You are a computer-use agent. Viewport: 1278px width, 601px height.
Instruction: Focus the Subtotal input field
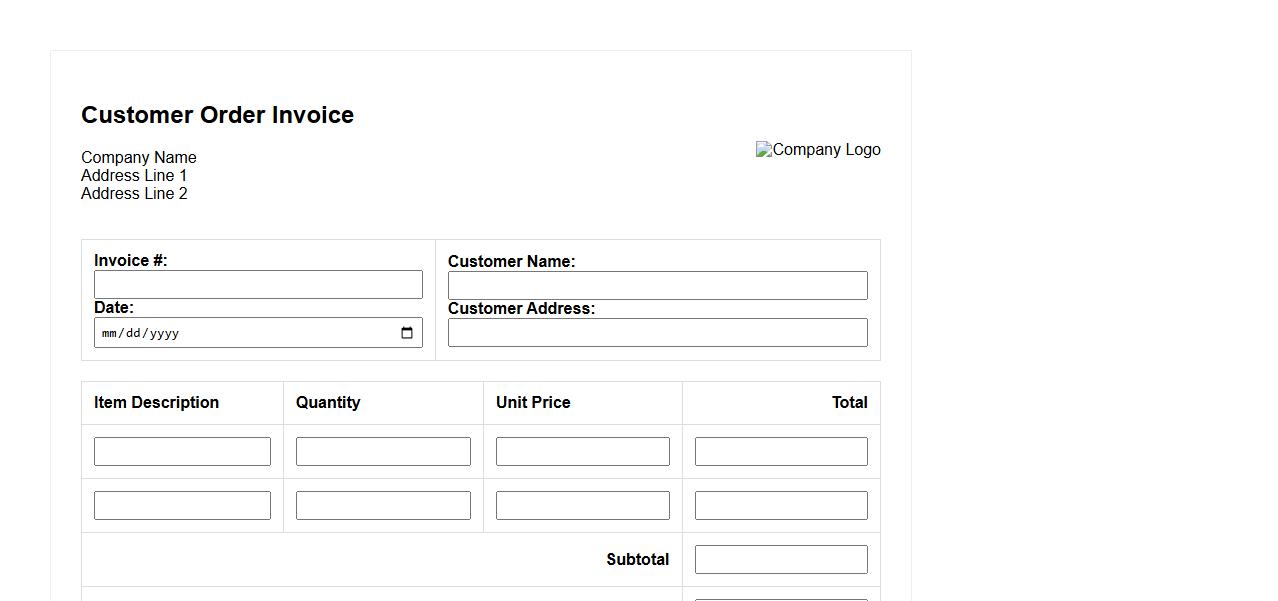[780, 560]
